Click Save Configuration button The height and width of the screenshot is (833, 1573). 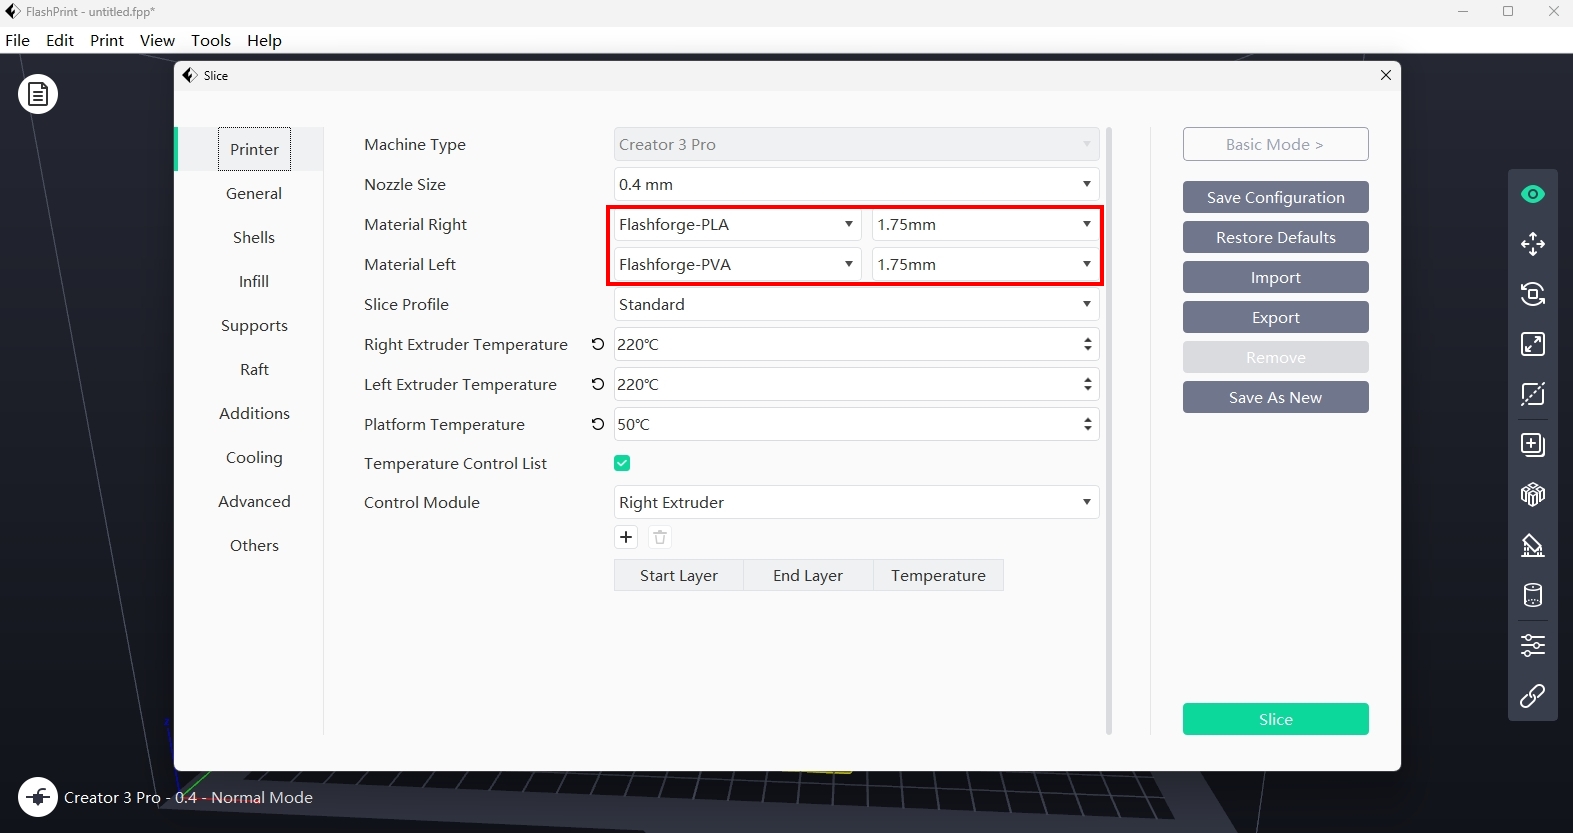(1275, 197)
